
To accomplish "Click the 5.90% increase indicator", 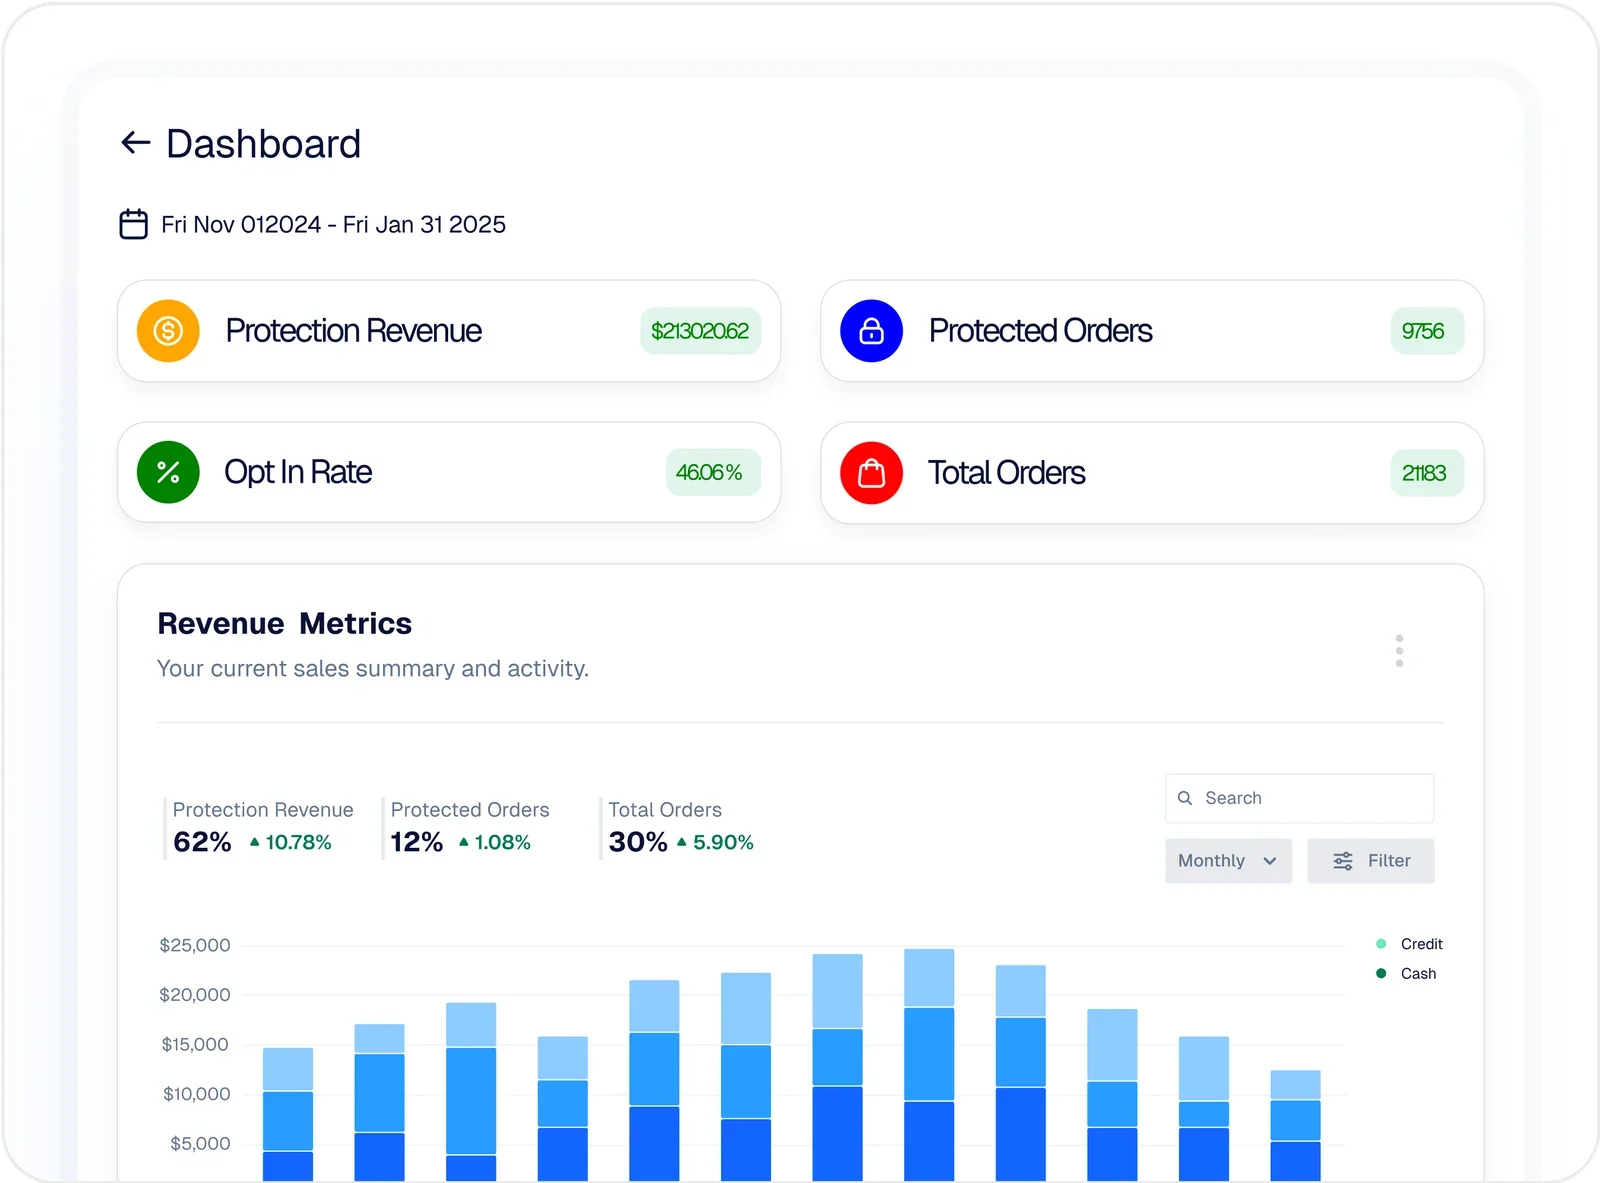I will 715,842.
